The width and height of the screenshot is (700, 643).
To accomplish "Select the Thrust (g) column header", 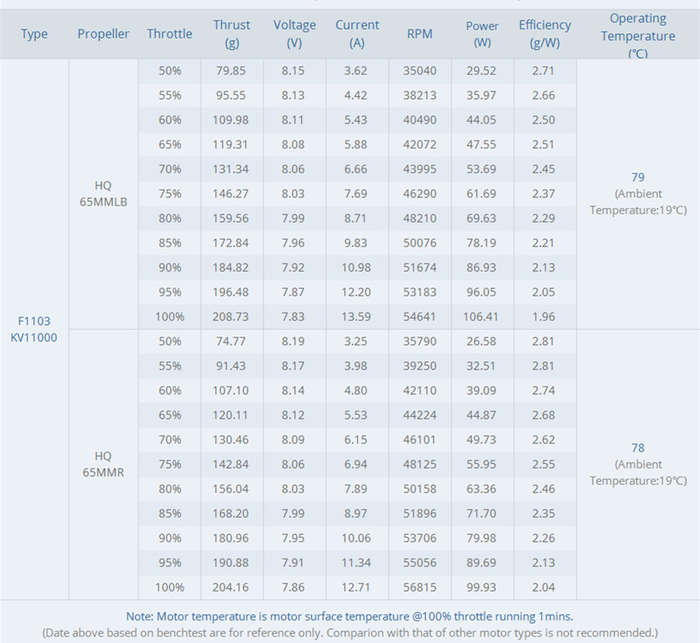I will [232, 34].
